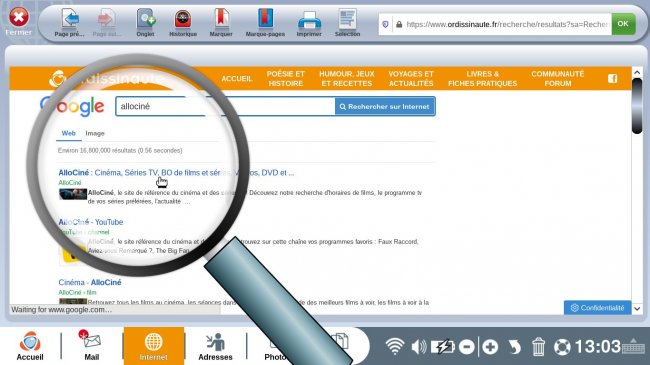Viewport: 650px width, 365px height.
Task: Click the plus zoom-in icon
Action: [x=490, y=347]
